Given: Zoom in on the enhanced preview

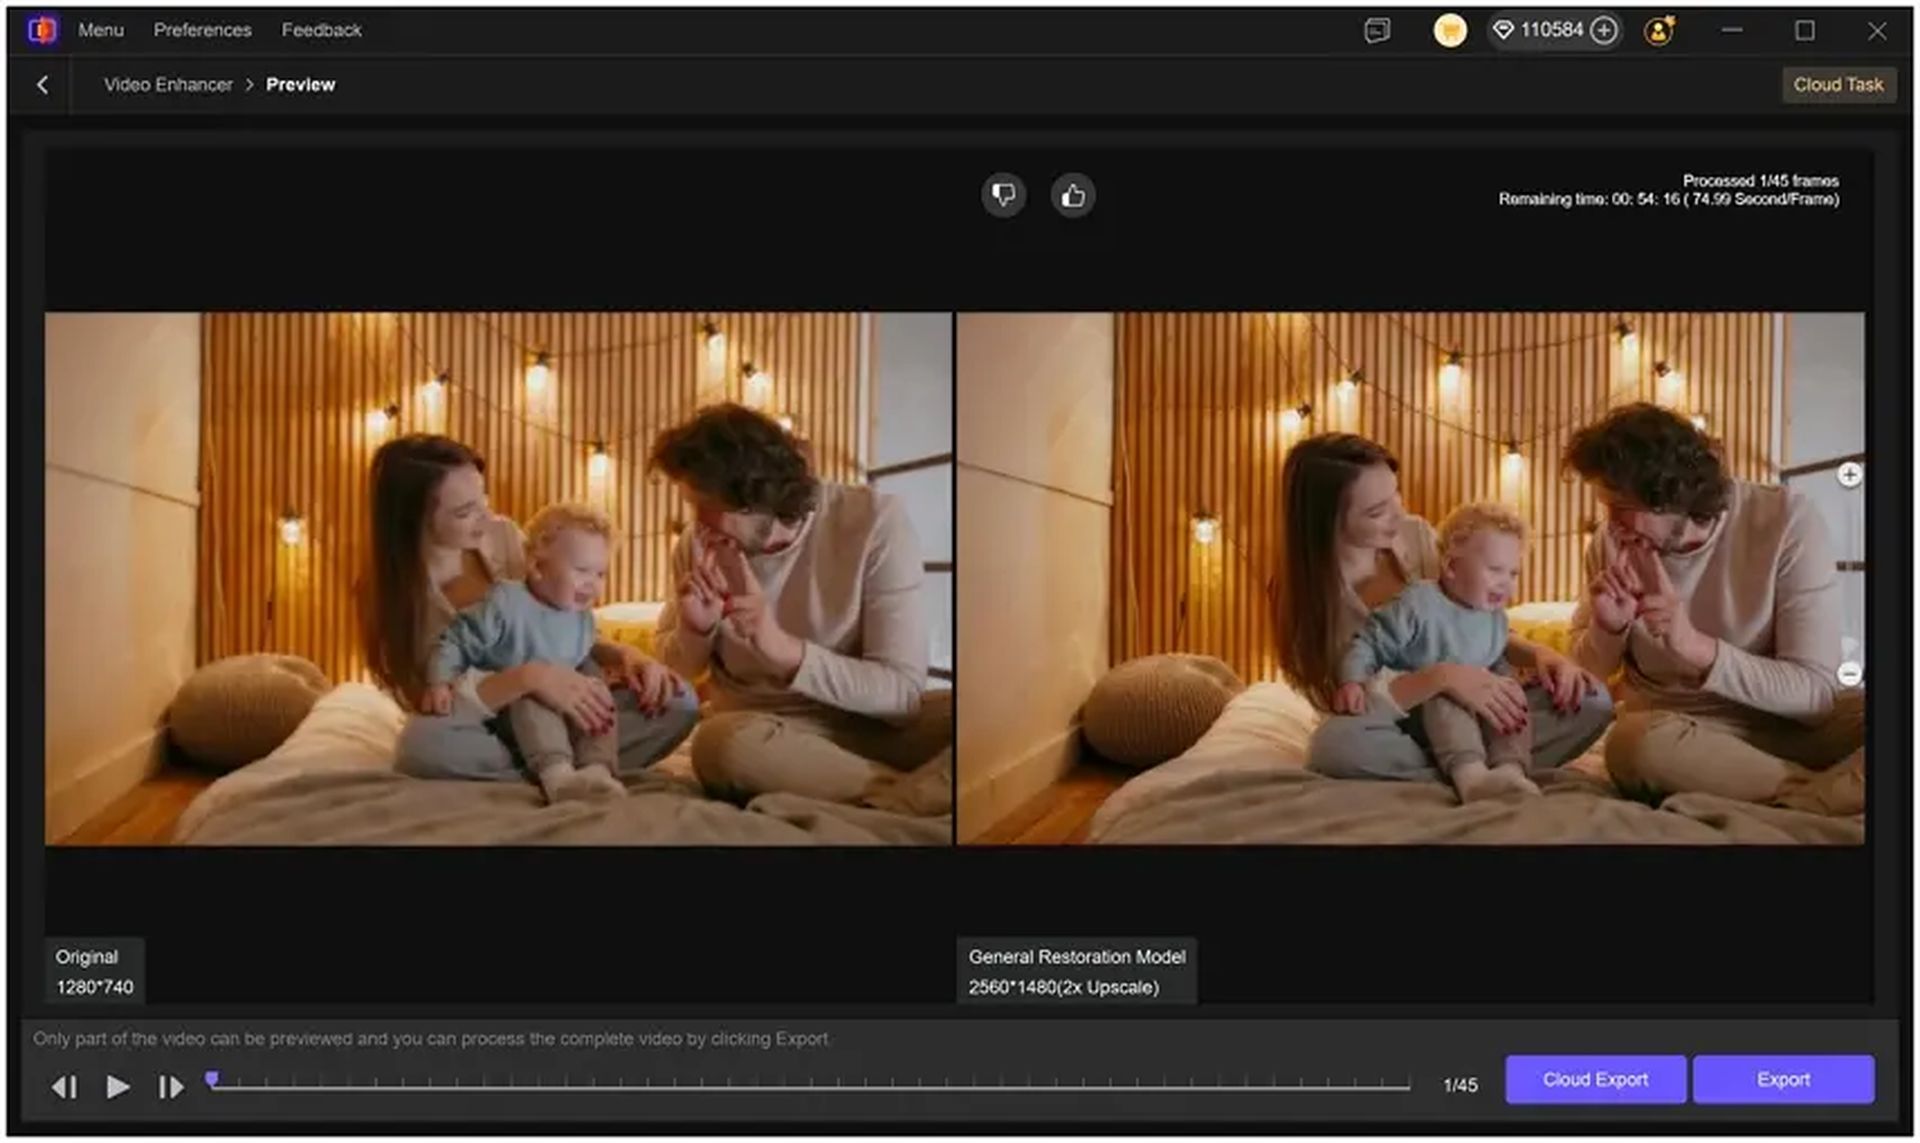Looking at the screenshot, I should (1850, 476).
